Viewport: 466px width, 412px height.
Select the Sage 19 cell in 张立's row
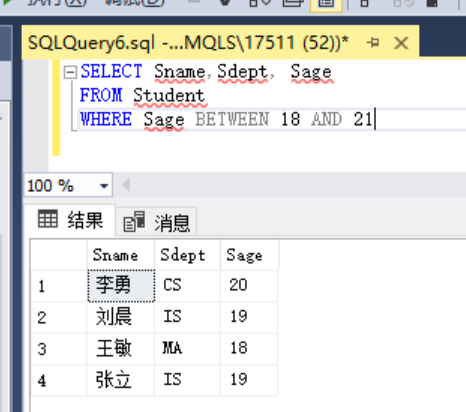[249, 380]
